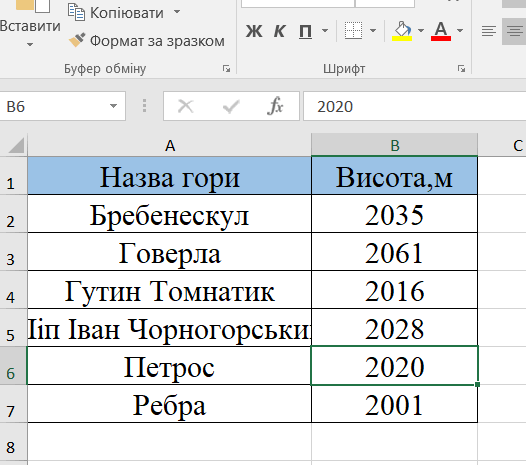Screen dimensions: 526x465
Task: Toggle bold formatting (Ж)
Action: point(254,31)
